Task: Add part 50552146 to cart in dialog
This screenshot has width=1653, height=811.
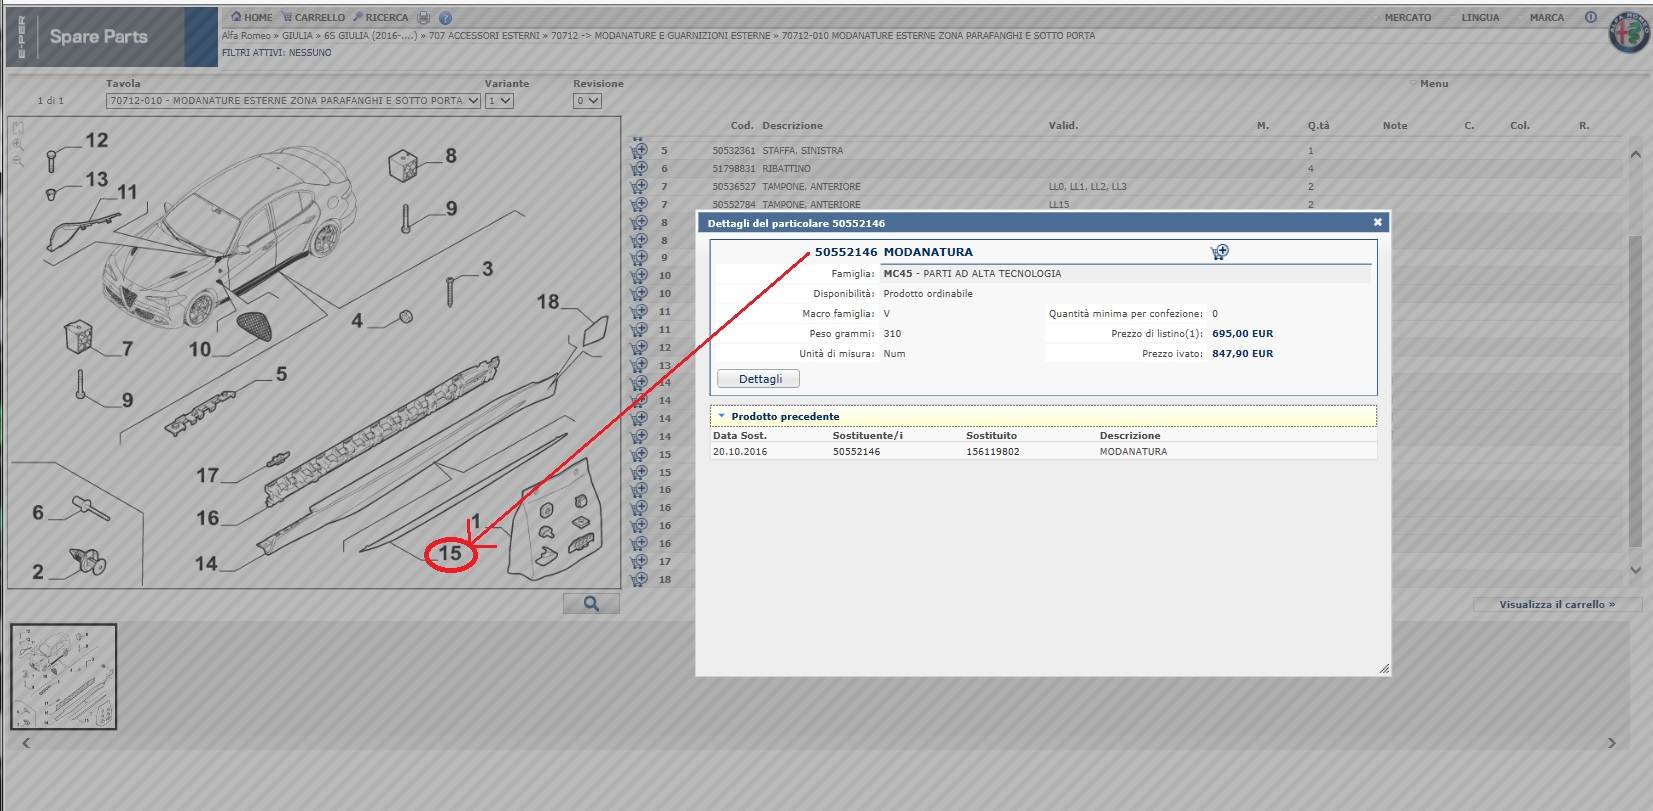Action: 1219,252
